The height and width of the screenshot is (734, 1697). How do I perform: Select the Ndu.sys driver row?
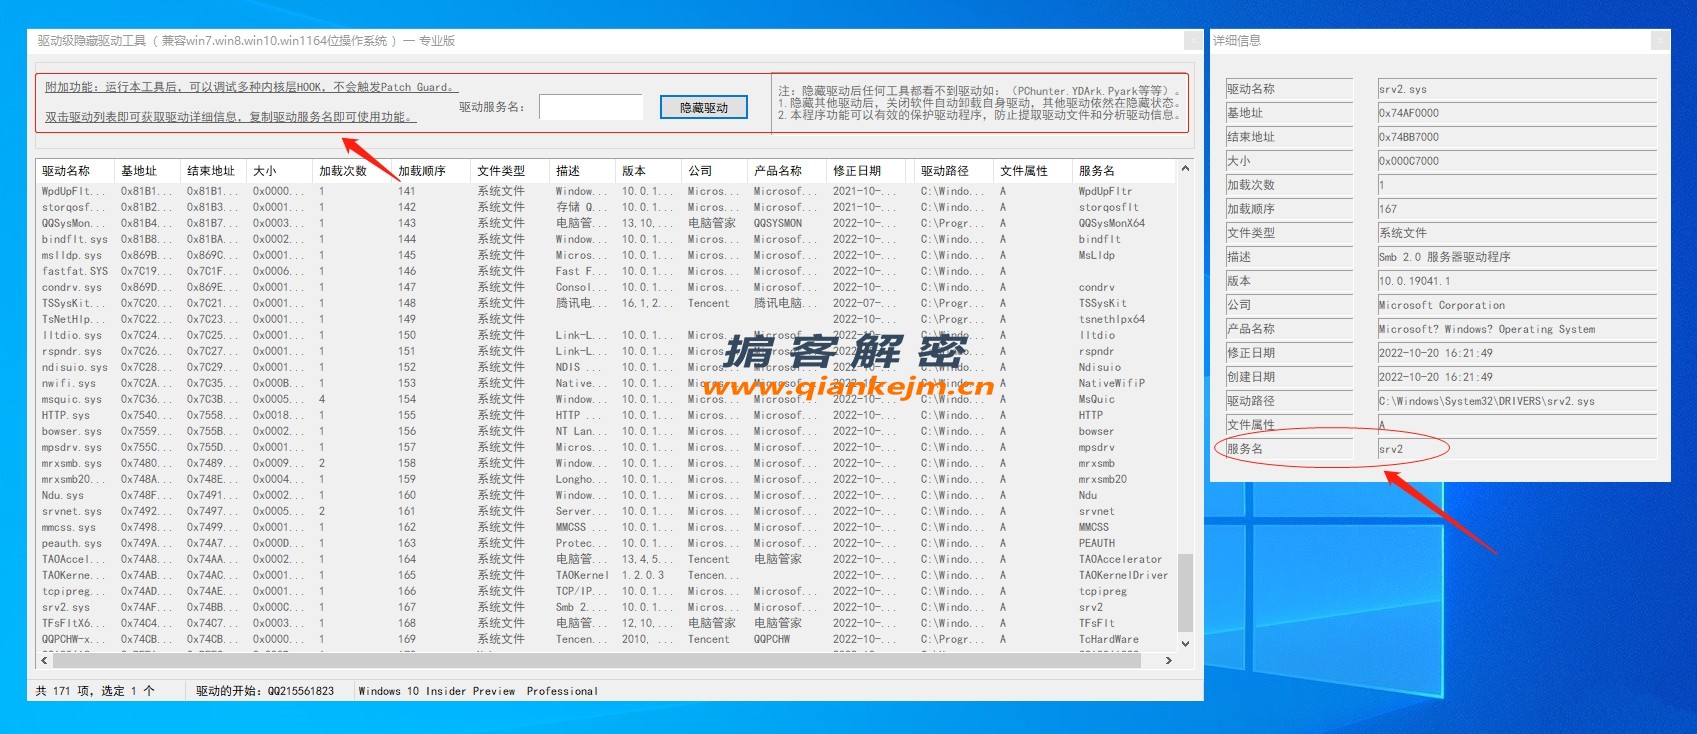pos(607,495)
